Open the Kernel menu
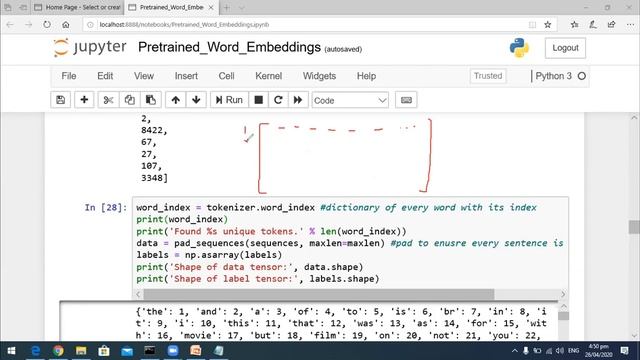Screen dimensions: 640x360 click(269, 76)
